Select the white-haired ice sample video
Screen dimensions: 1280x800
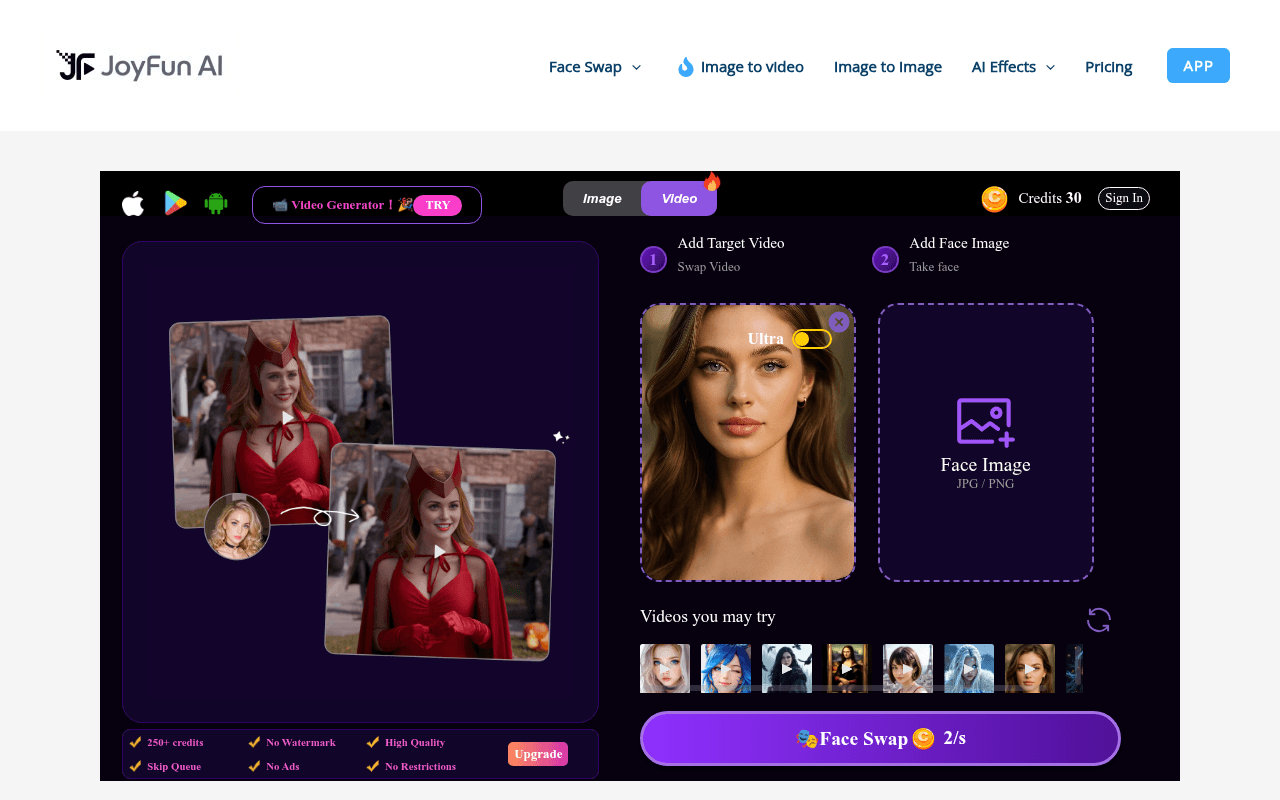click(x=969, y=668)
